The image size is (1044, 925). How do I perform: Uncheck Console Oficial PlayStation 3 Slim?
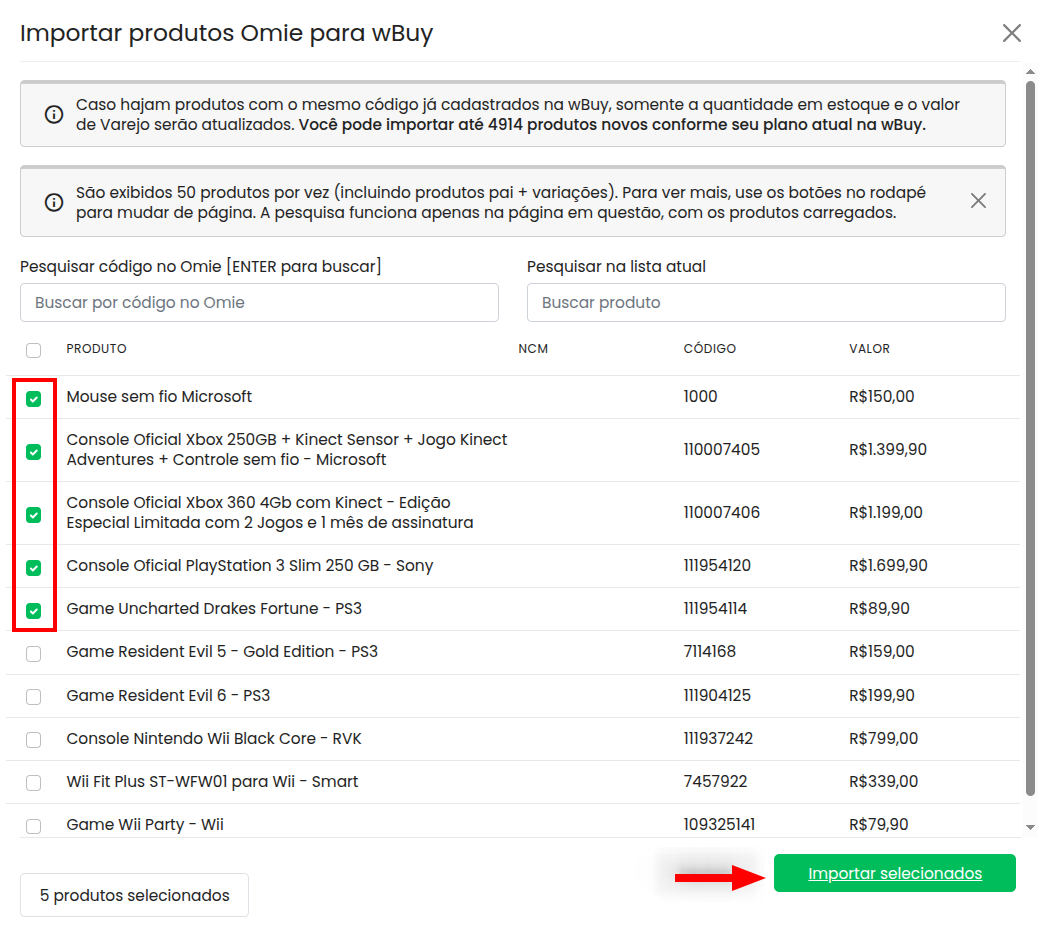pyautogui.click(x=34, y=568)
